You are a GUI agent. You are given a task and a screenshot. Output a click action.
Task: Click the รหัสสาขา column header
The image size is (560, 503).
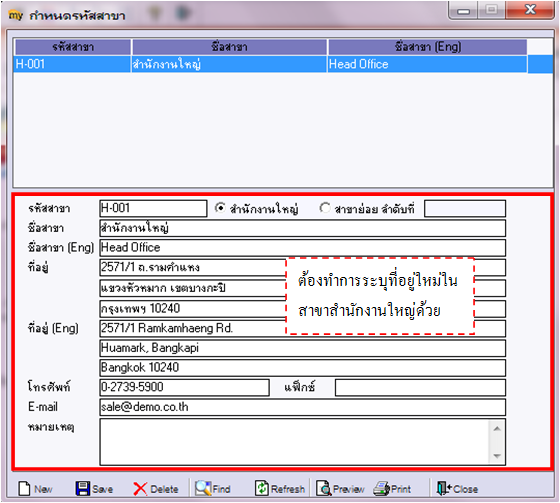point(72,47)
